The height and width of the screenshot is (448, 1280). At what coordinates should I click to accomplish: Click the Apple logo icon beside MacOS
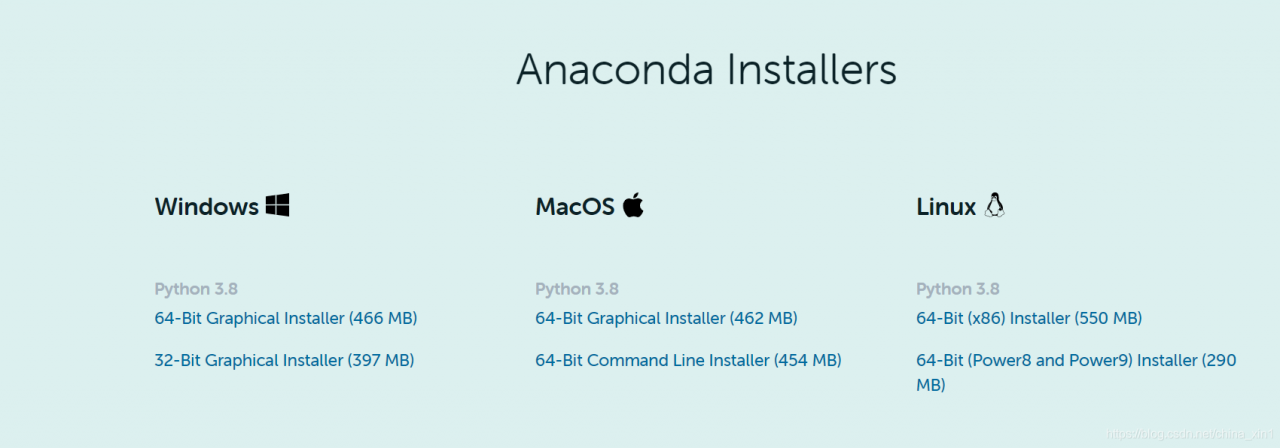[633, 205]
